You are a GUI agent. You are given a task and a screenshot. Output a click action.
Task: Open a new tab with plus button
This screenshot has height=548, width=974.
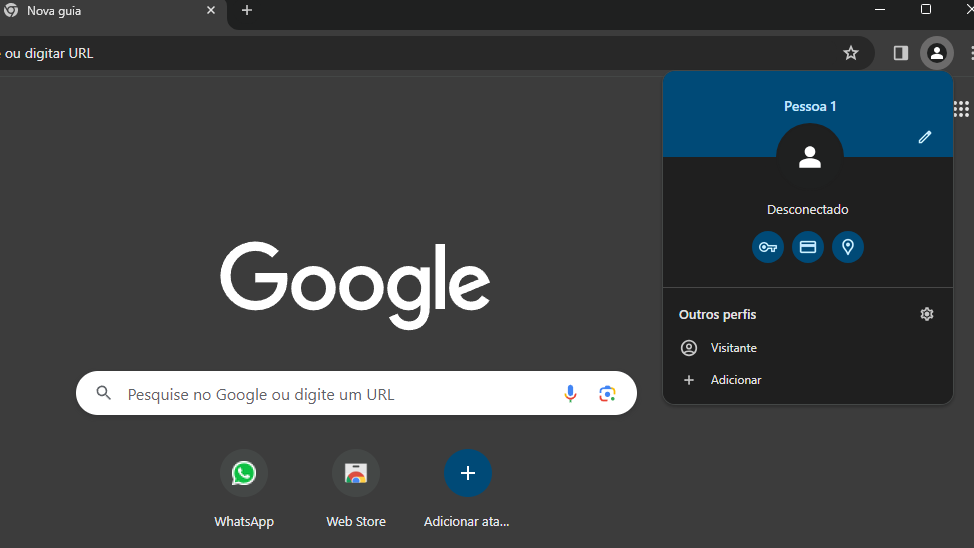tap(247, 10)
